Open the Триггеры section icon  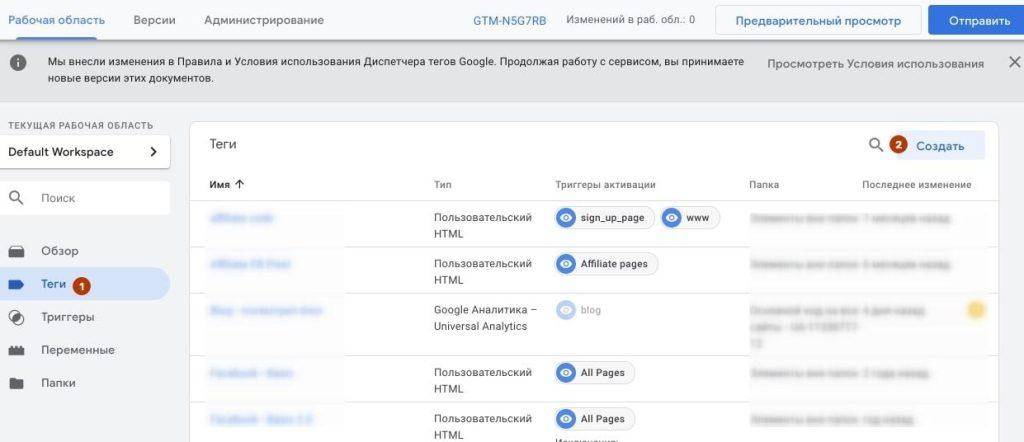tap(16, 317)
